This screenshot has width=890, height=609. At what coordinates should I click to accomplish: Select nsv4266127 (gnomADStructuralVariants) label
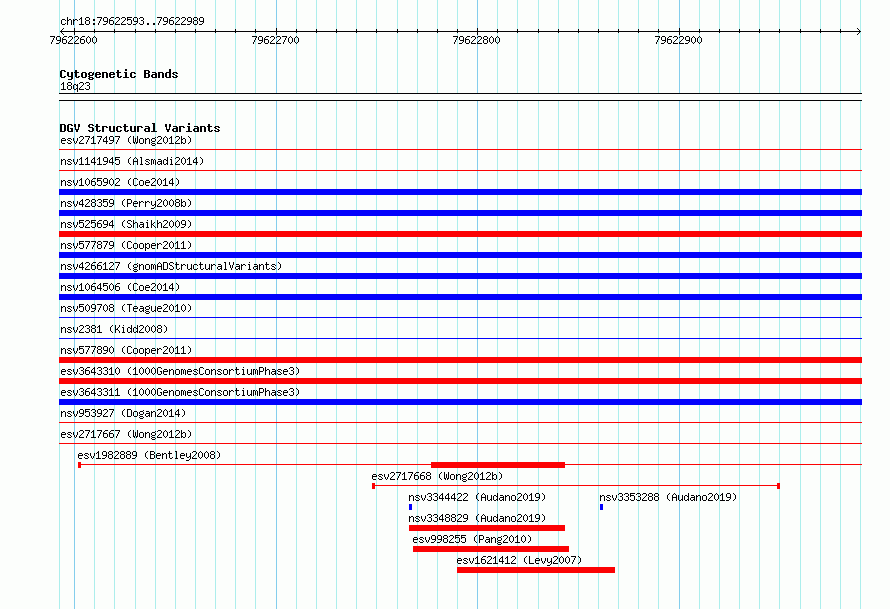(x=171, y=266)
